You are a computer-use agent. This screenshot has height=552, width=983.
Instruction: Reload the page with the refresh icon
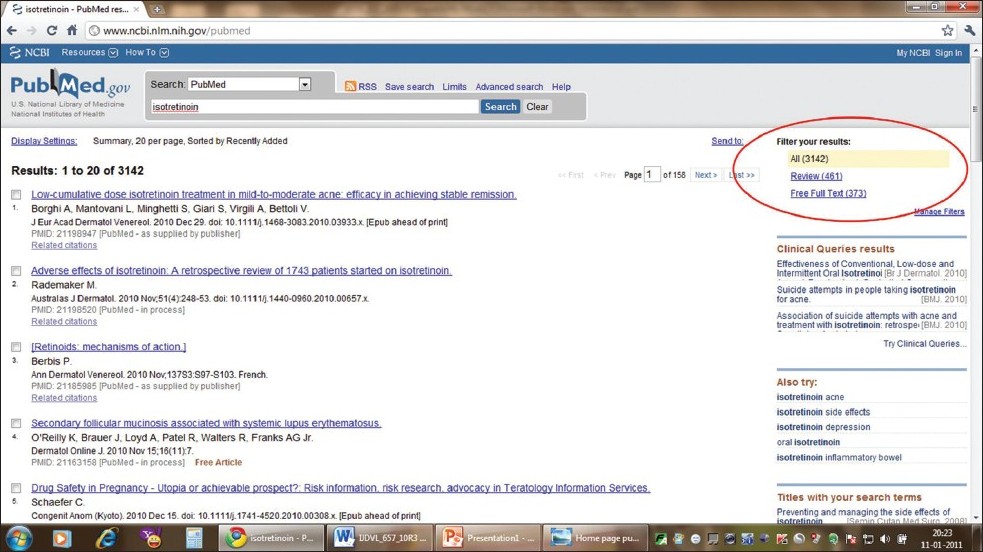click(x=52, y=30)
